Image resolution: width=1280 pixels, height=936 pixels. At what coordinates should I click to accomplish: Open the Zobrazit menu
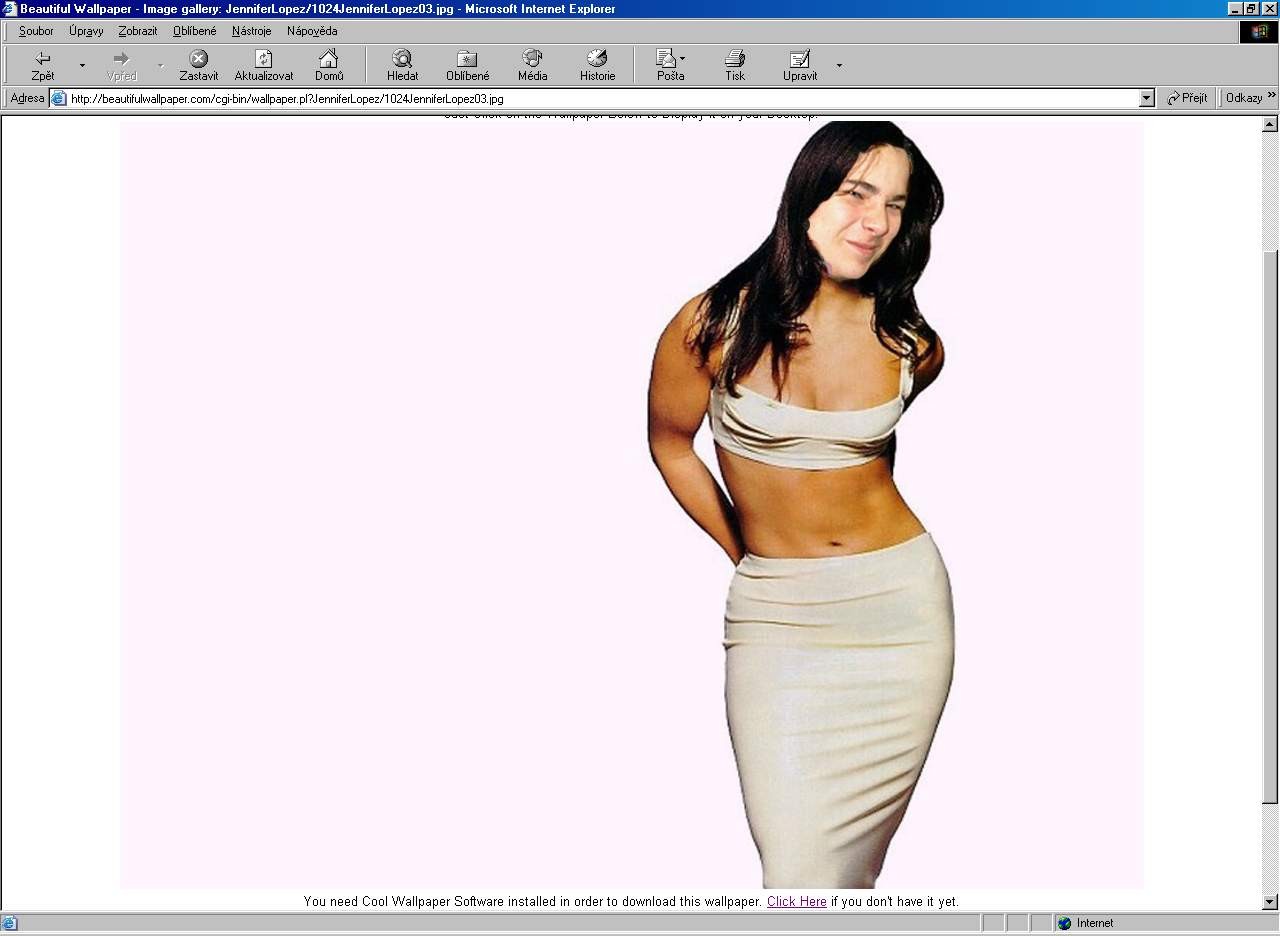[x=138, y=31]
